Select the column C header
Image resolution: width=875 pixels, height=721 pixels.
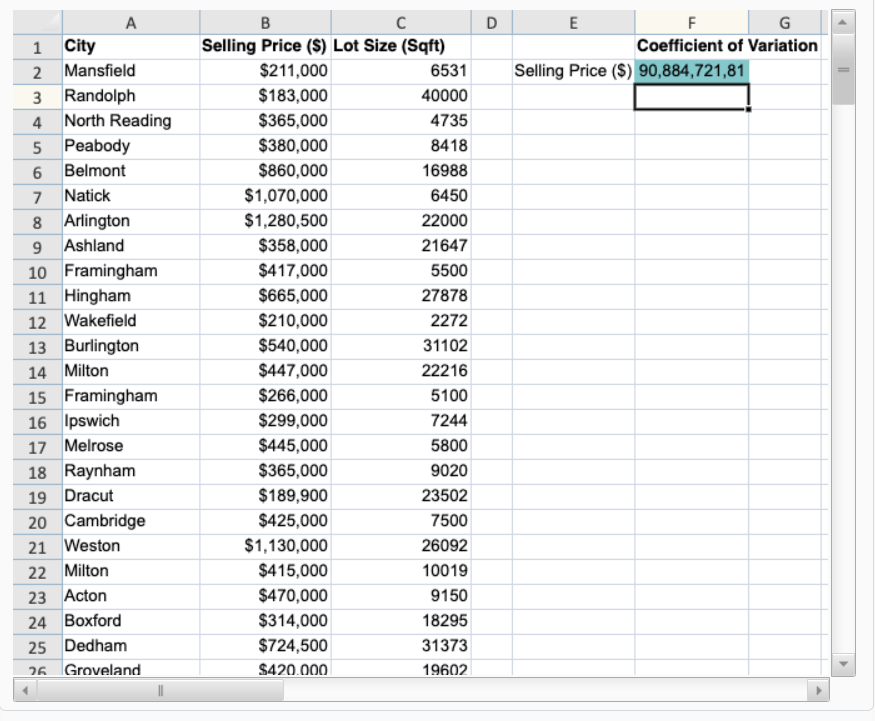click(x=401, y=23)
